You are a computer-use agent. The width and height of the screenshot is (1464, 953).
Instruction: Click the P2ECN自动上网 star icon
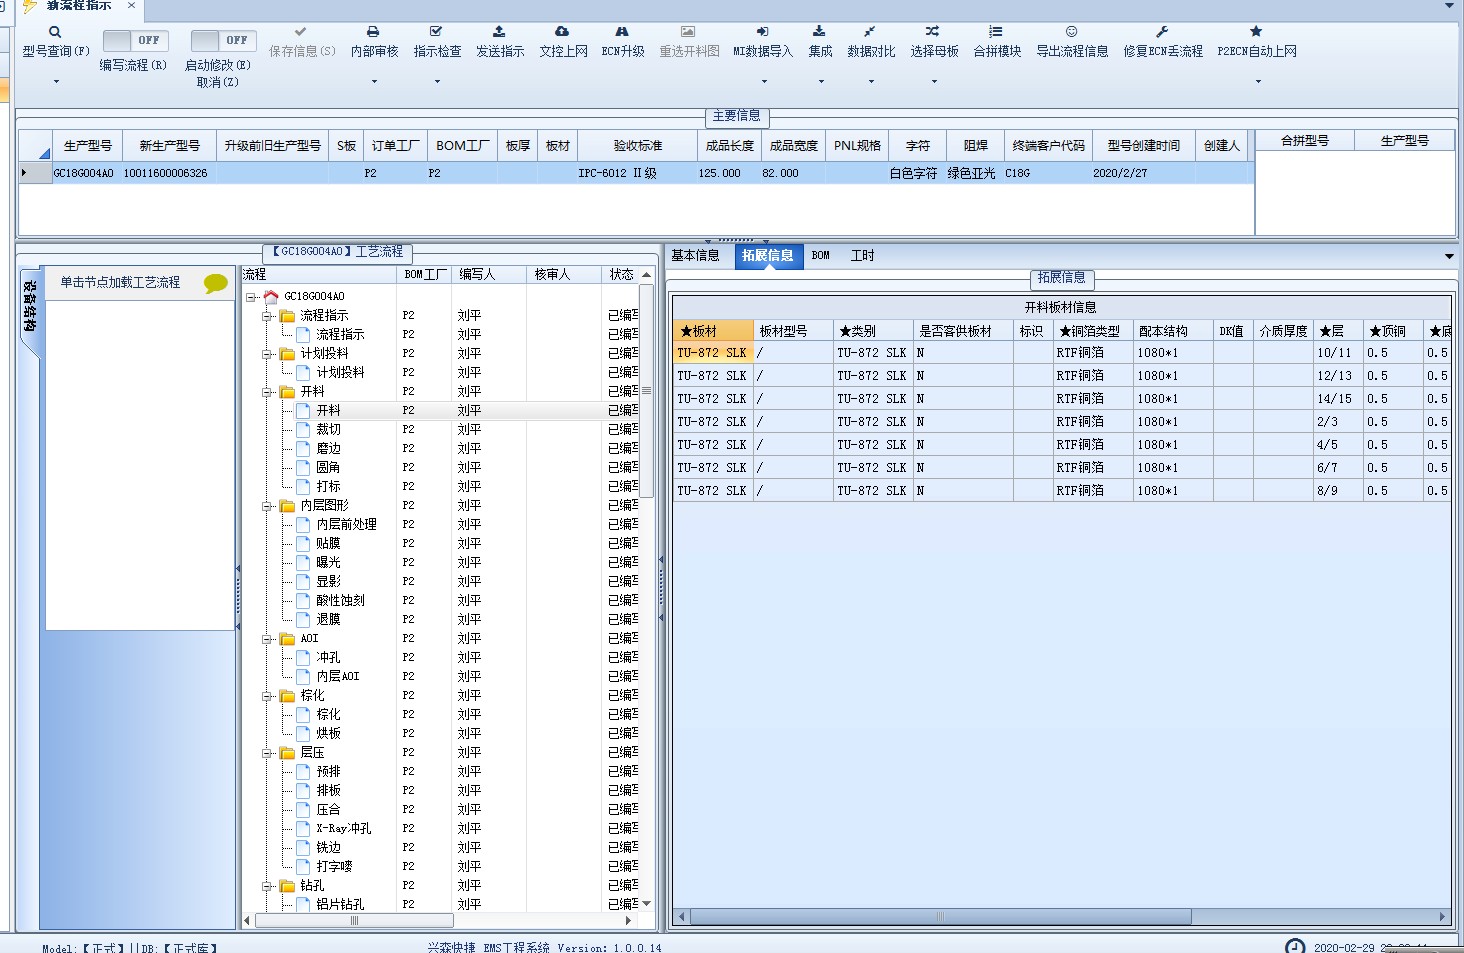(x=1256, y=32)
